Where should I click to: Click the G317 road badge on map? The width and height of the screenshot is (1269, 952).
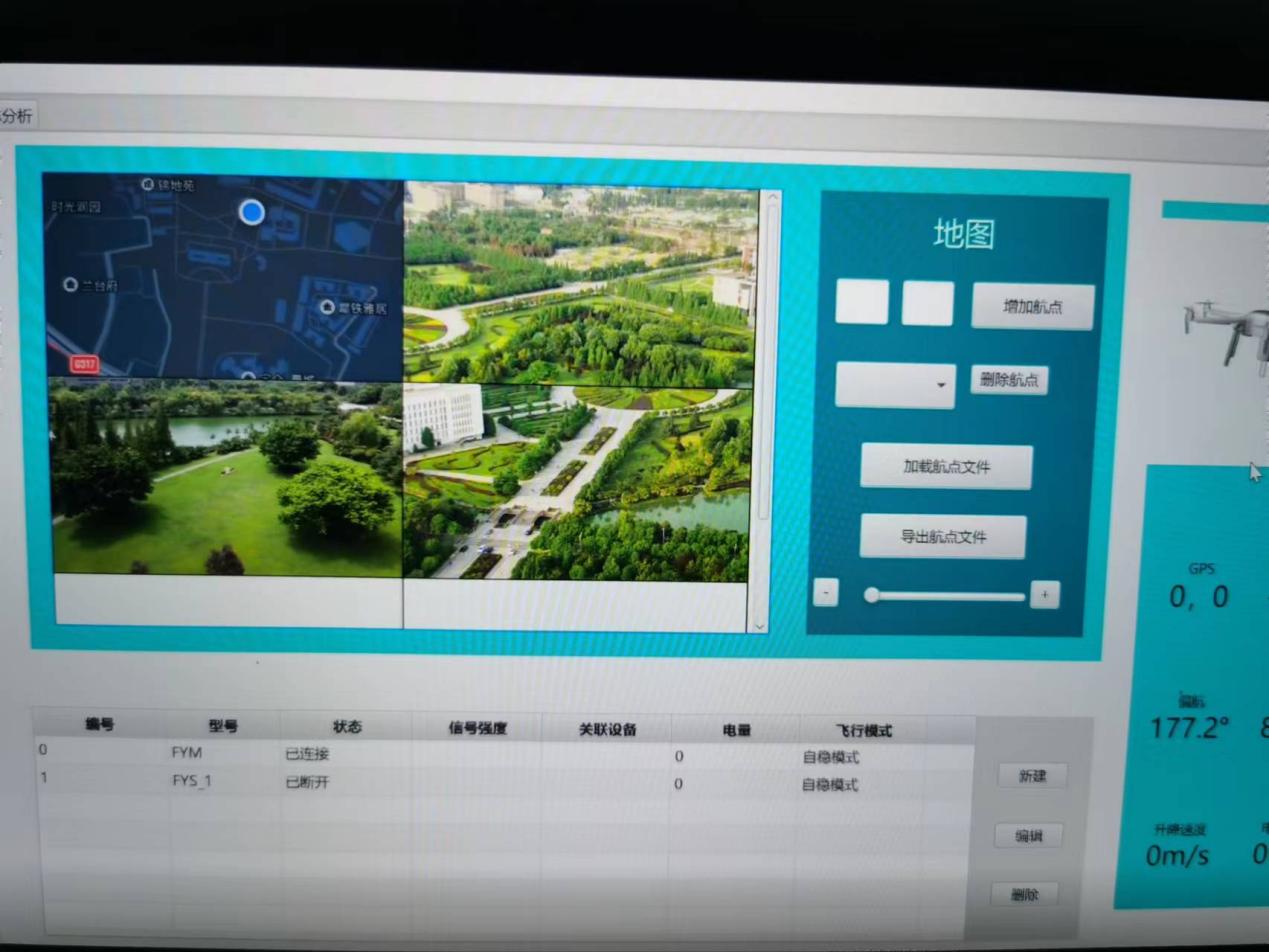pyautogui.click(x=84, y=364)
